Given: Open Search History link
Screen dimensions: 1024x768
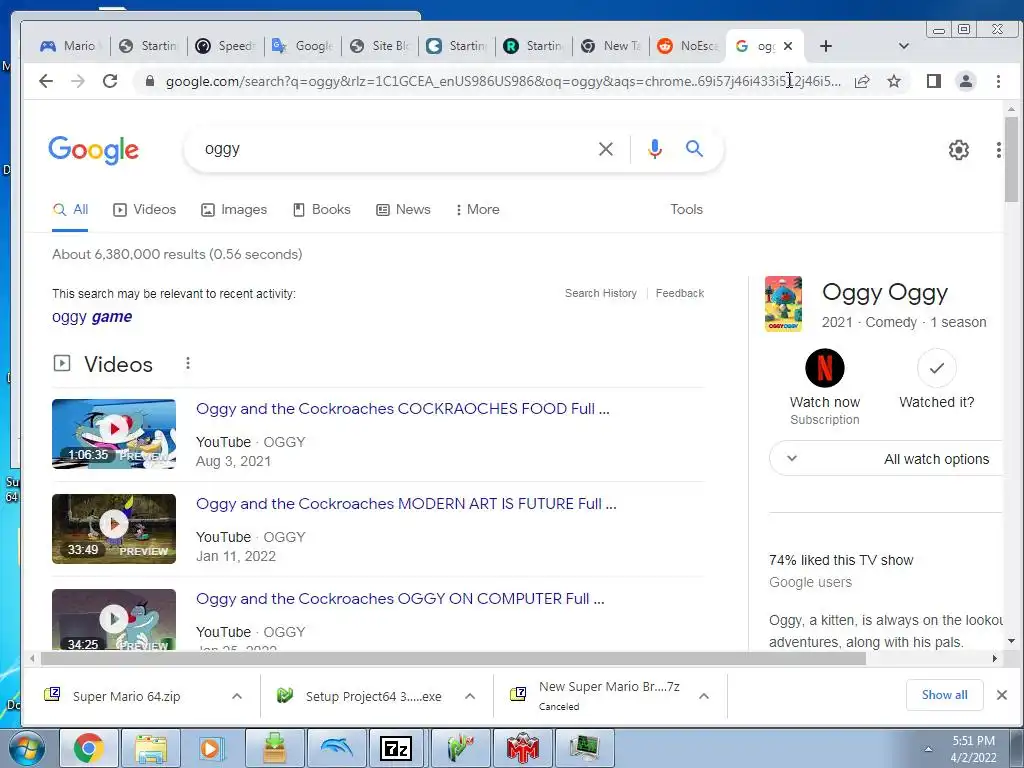Looking at the screenshot, I should click(x=600, y=293).
